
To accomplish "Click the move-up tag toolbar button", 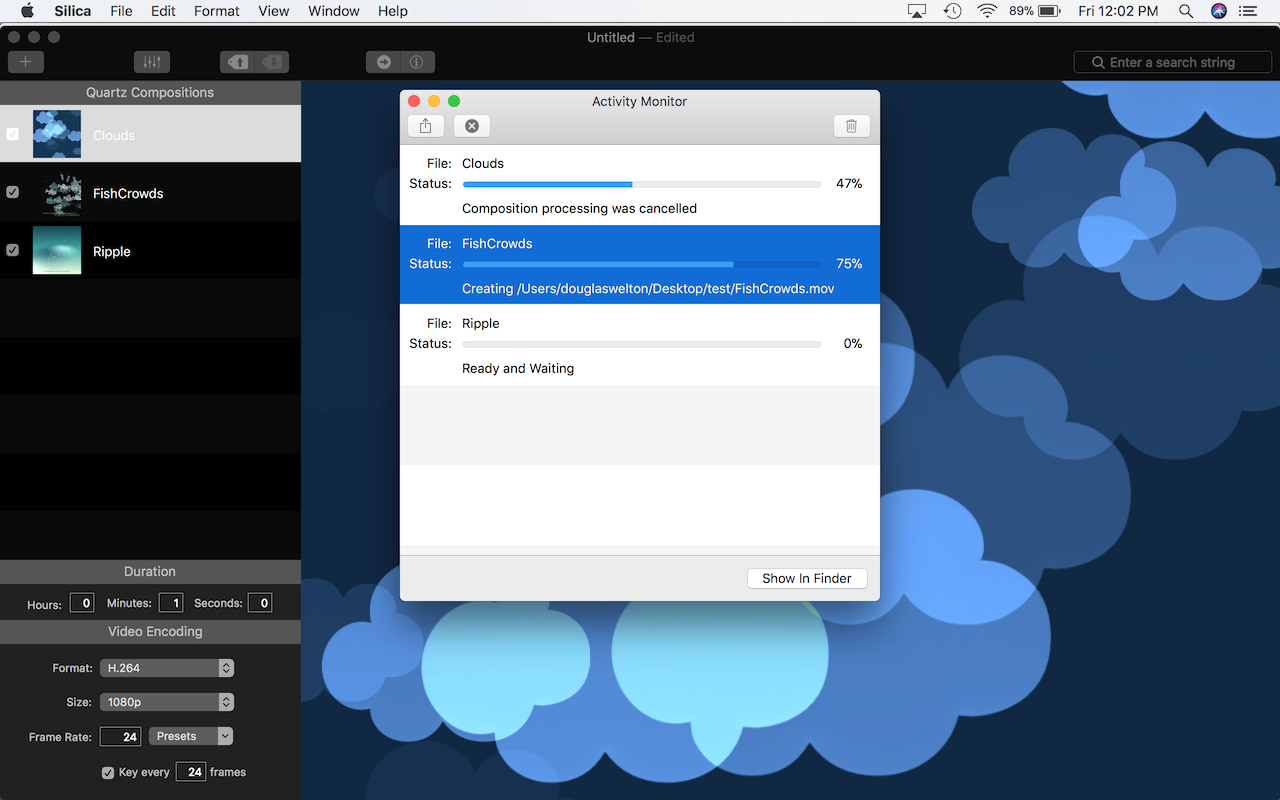I will pyautogui.click(x=237, y=62).
